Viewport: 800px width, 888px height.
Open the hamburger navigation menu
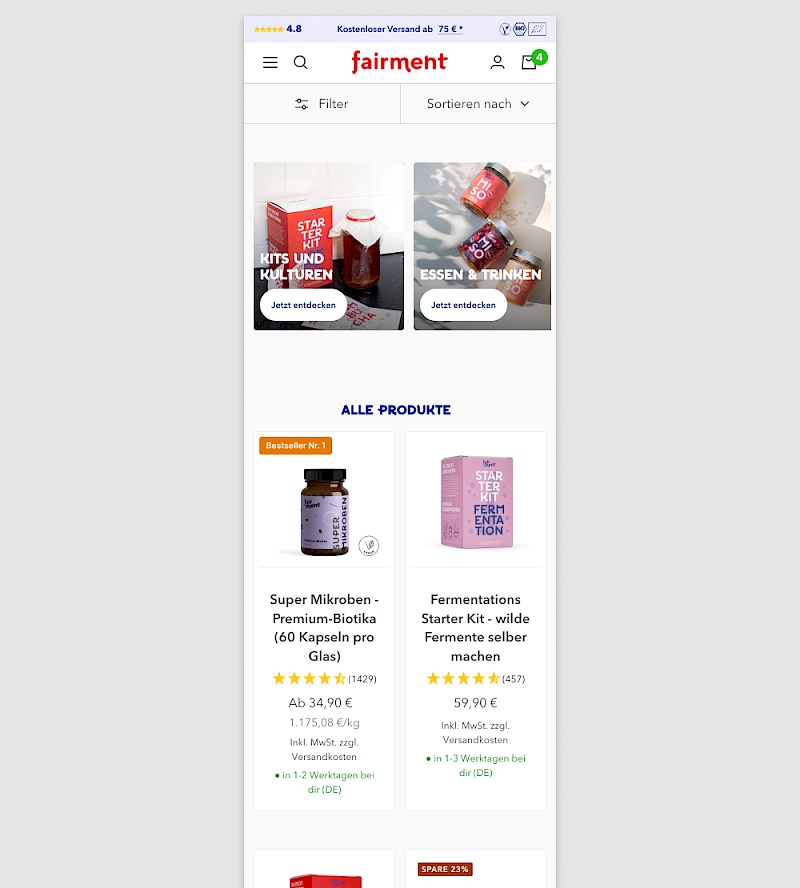[x=270, y=62]
